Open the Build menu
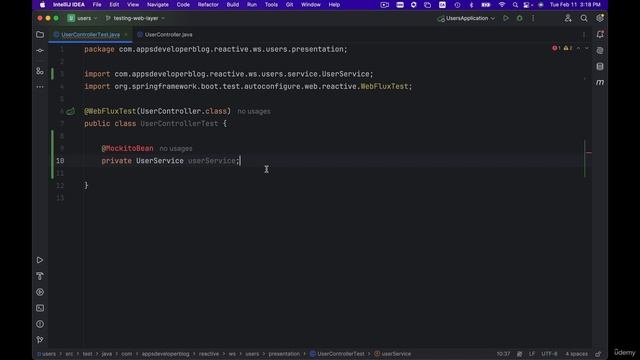The width and height of the screenshot is (640, 360). tap(233, 5)
